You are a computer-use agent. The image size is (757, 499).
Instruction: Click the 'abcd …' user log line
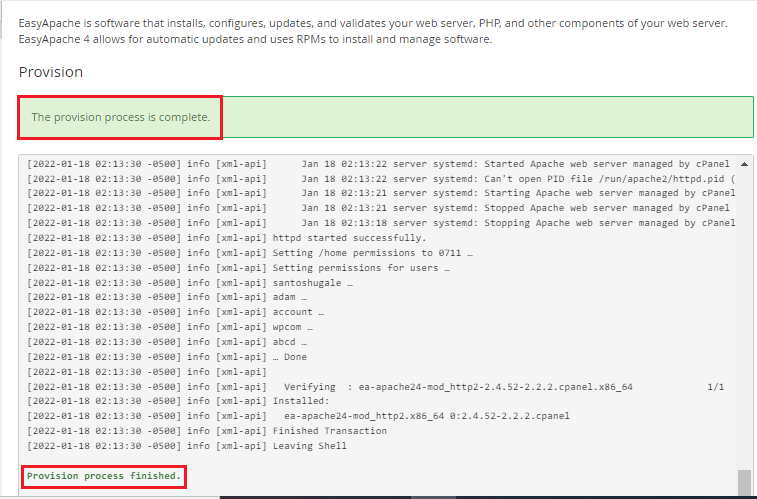point(167,342)
